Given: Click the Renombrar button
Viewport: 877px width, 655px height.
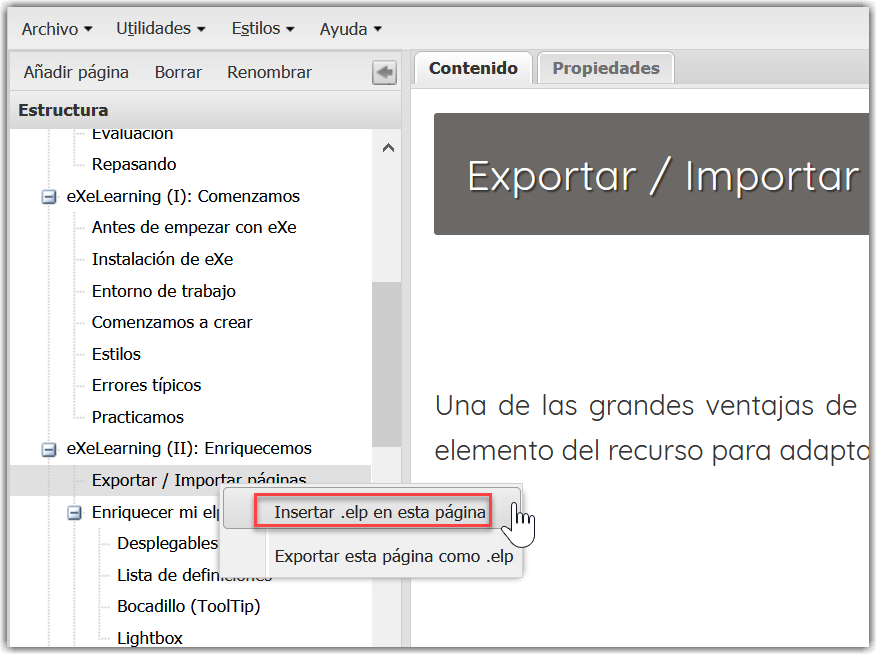Looking at the screenshot, I should 269,72.
